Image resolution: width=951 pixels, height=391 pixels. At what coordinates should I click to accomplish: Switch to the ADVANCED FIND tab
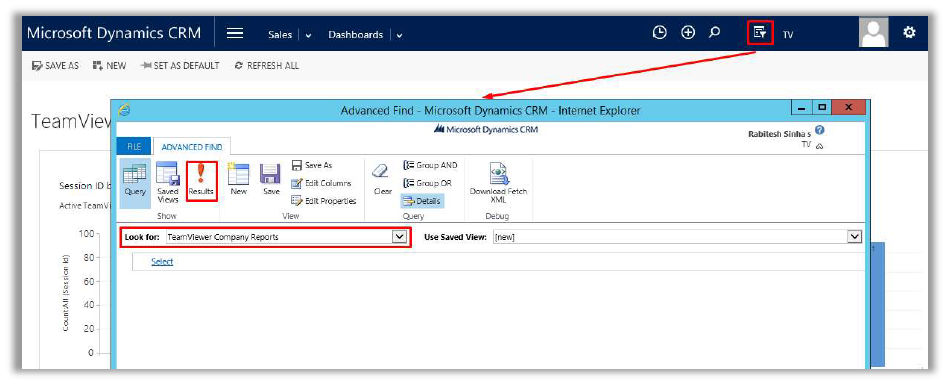click(x=192, y=147)
